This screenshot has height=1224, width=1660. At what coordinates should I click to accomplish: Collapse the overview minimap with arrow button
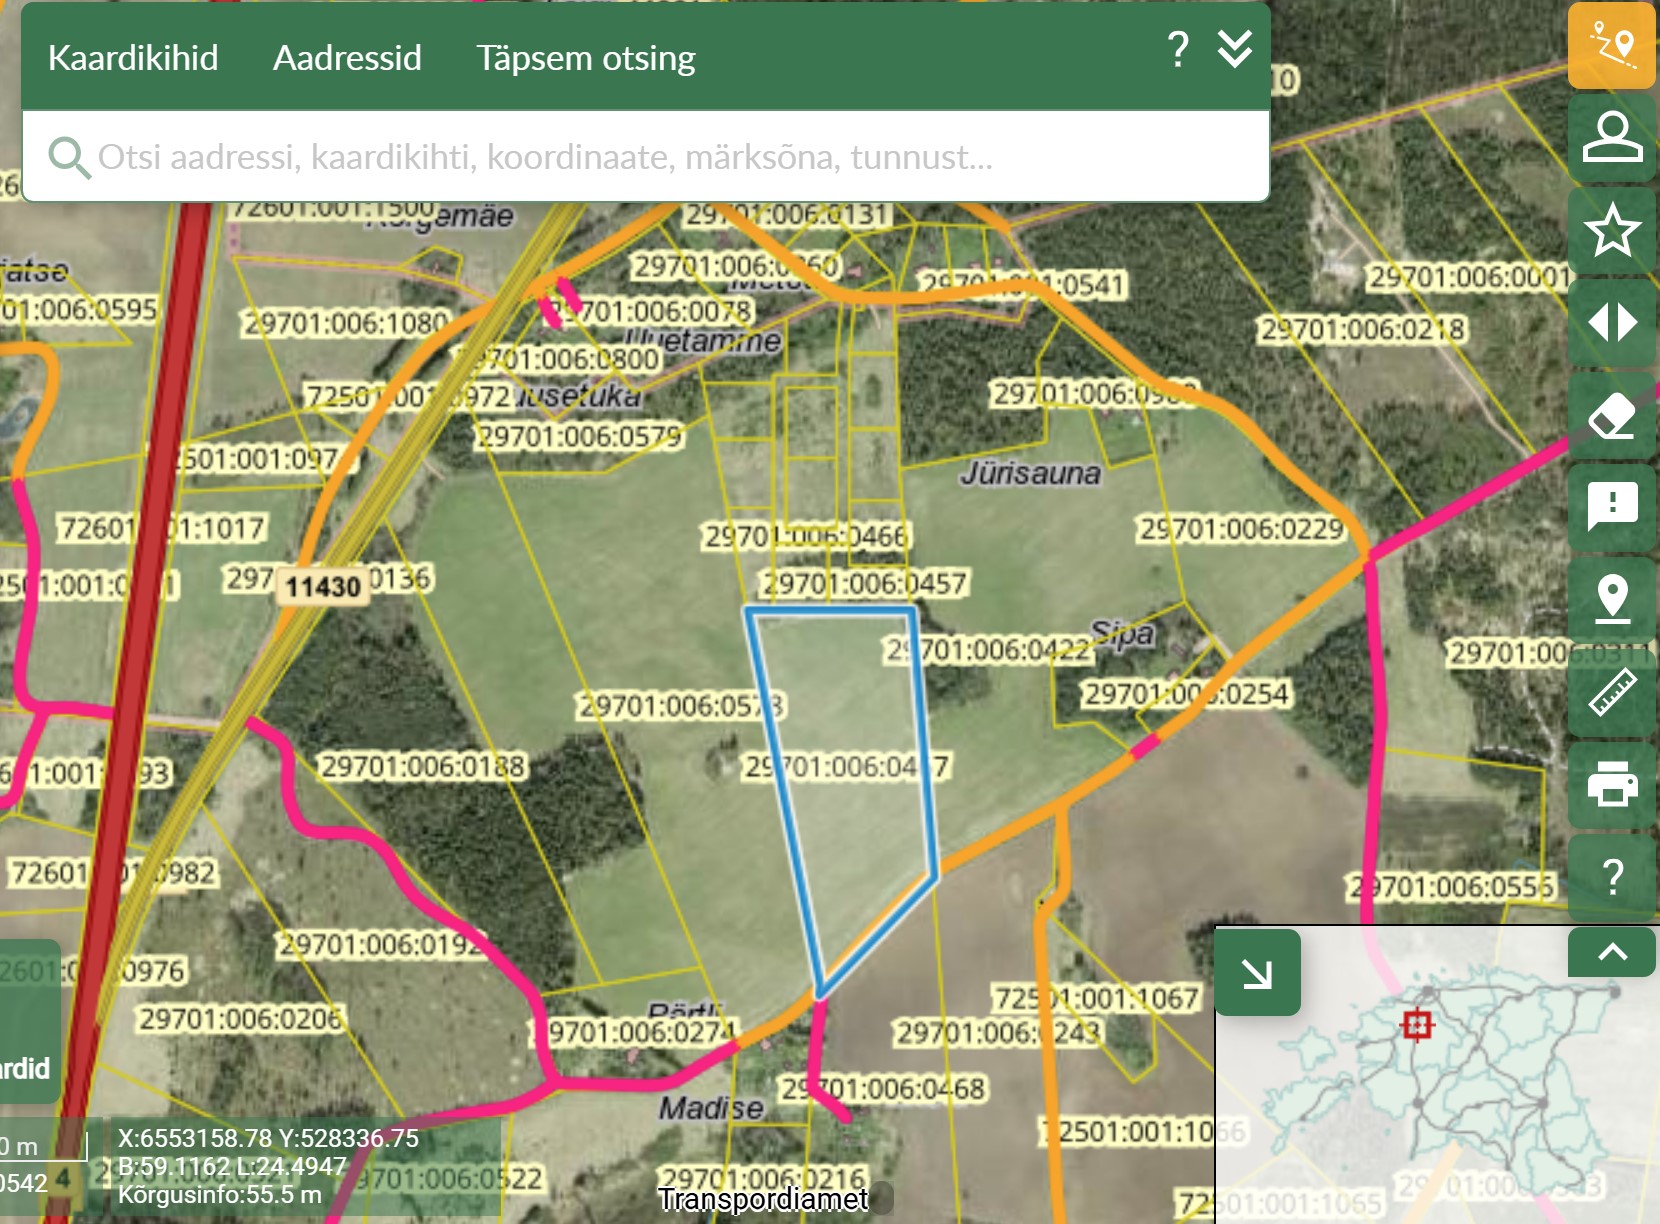[1257, 973]
